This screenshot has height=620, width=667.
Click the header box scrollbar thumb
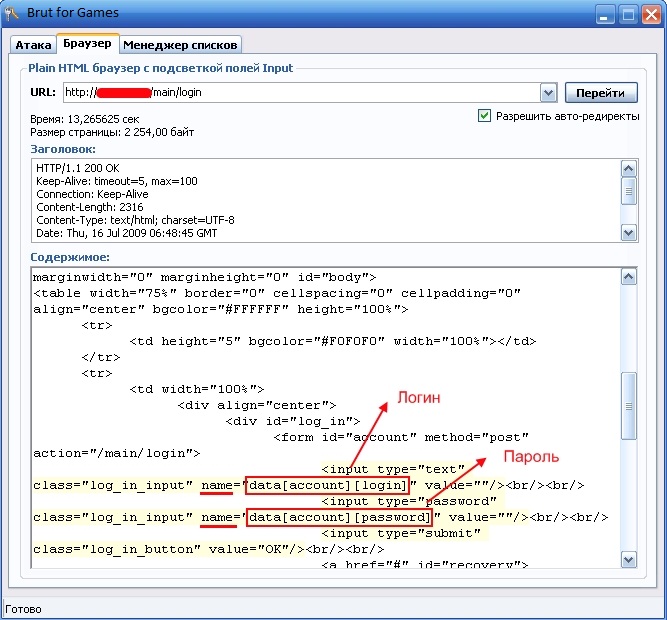629,191
